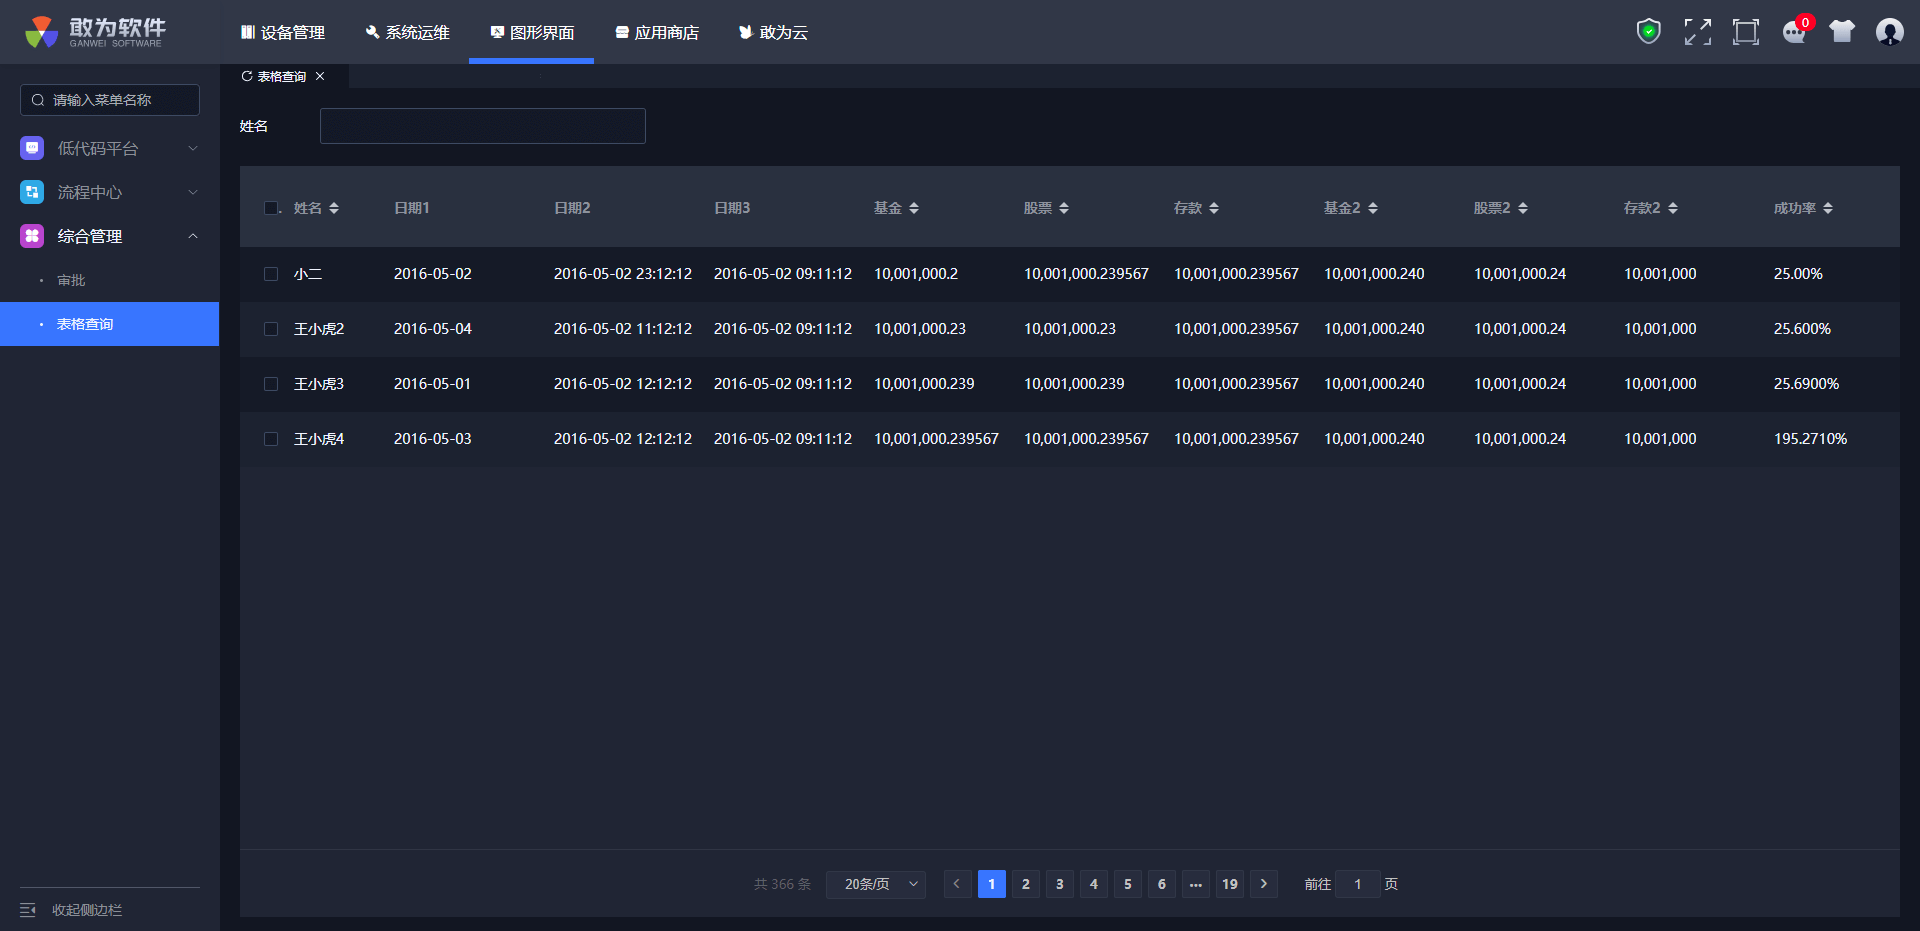Open the theme shirt icon
This screenshot has height=931, width=1920.
(x=1841, y=32)
